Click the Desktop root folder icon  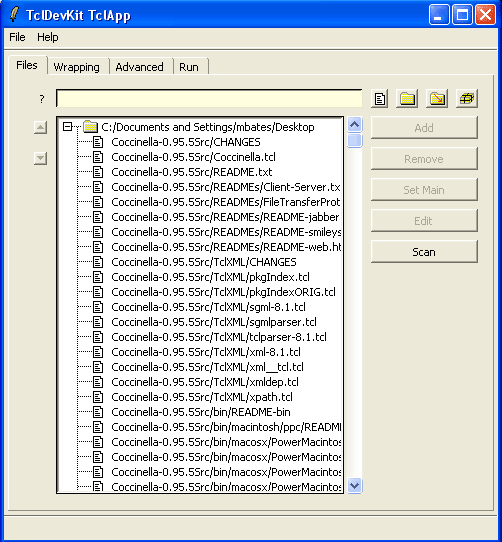point(91,127)
